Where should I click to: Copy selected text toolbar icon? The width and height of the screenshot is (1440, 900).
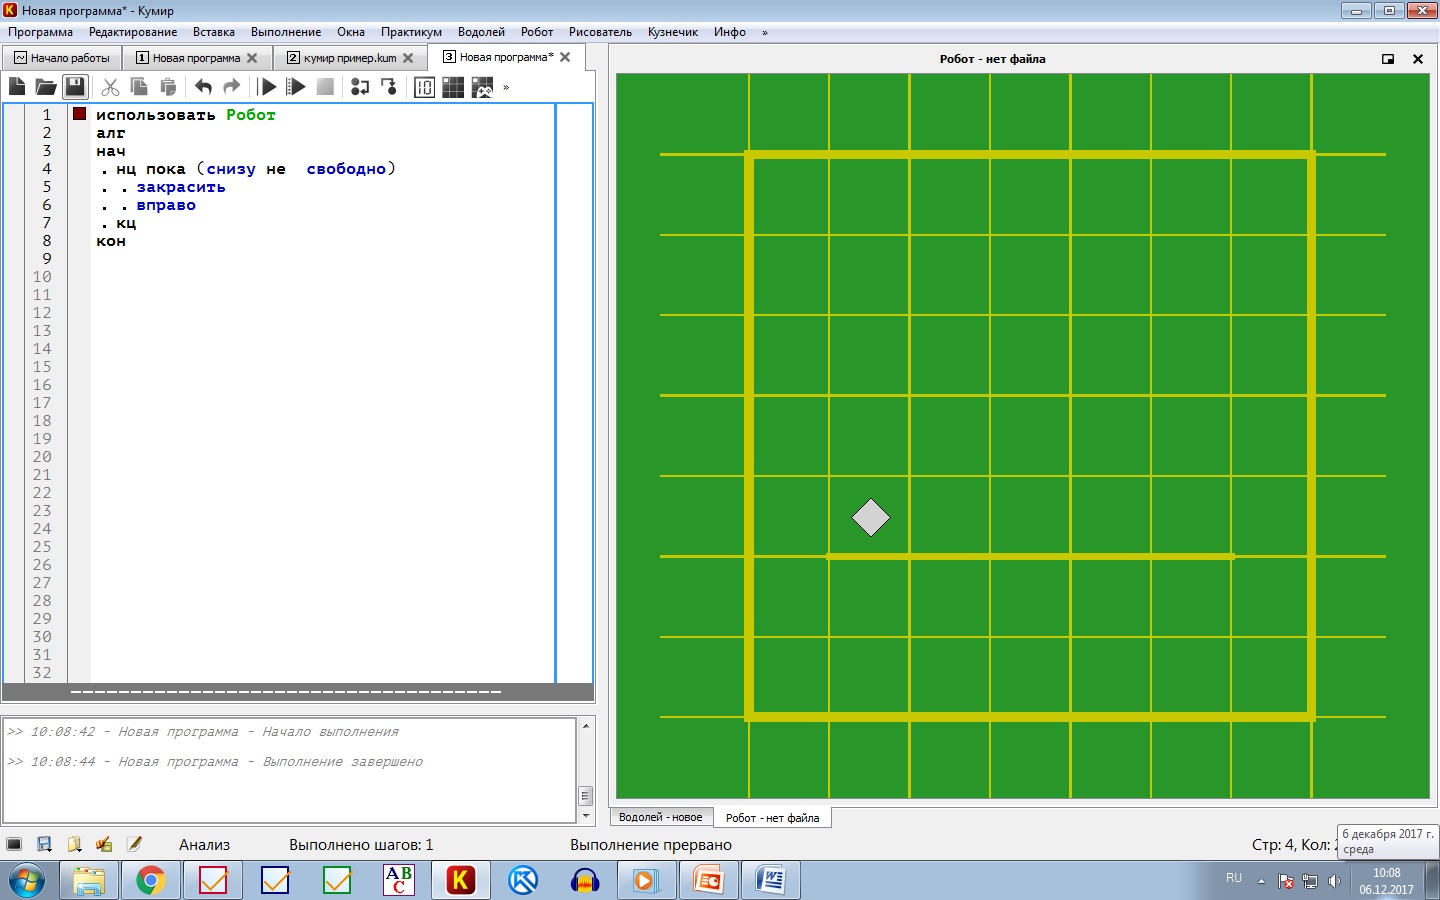pyautogui.click(x=139, y=87)
